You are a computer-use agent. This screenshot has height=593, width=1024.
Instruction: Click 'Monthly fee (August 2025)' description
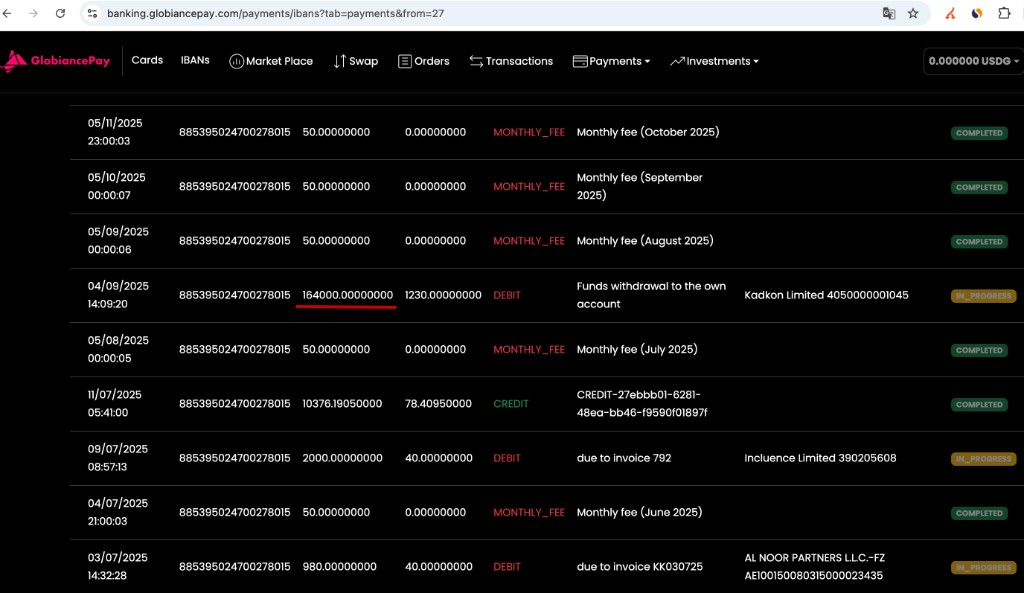[645, 240]
